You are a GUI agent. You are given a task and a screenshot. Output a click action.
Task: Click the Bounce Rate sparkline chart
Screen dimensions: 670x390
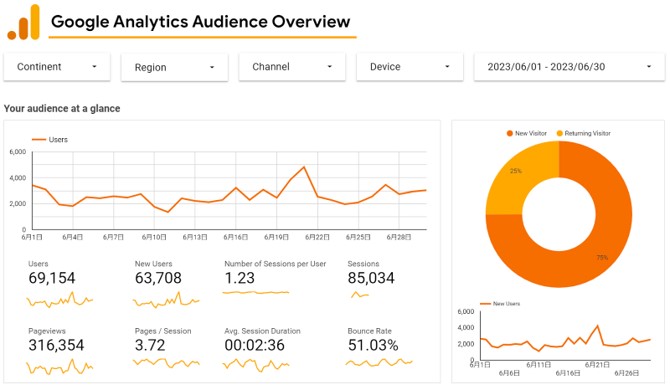379,363
